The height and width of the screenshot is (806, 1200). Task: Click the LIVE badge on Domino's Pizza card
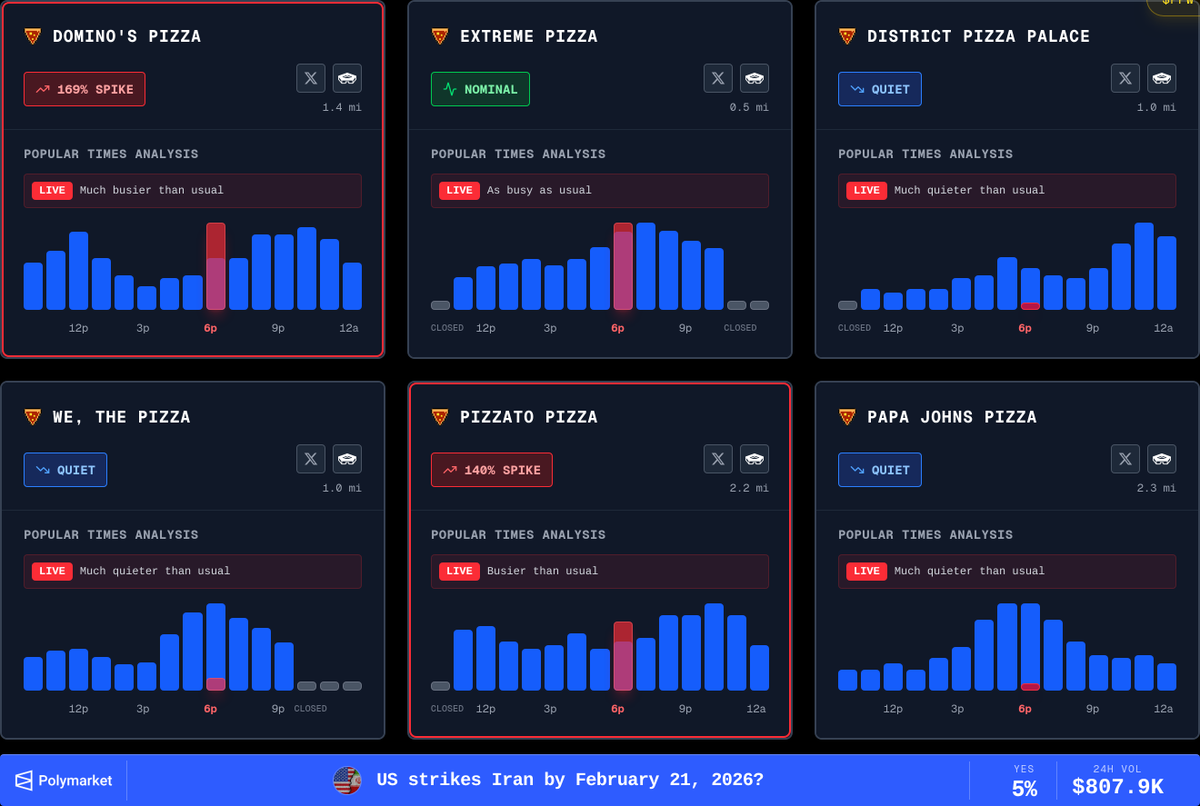click(52, 190)
